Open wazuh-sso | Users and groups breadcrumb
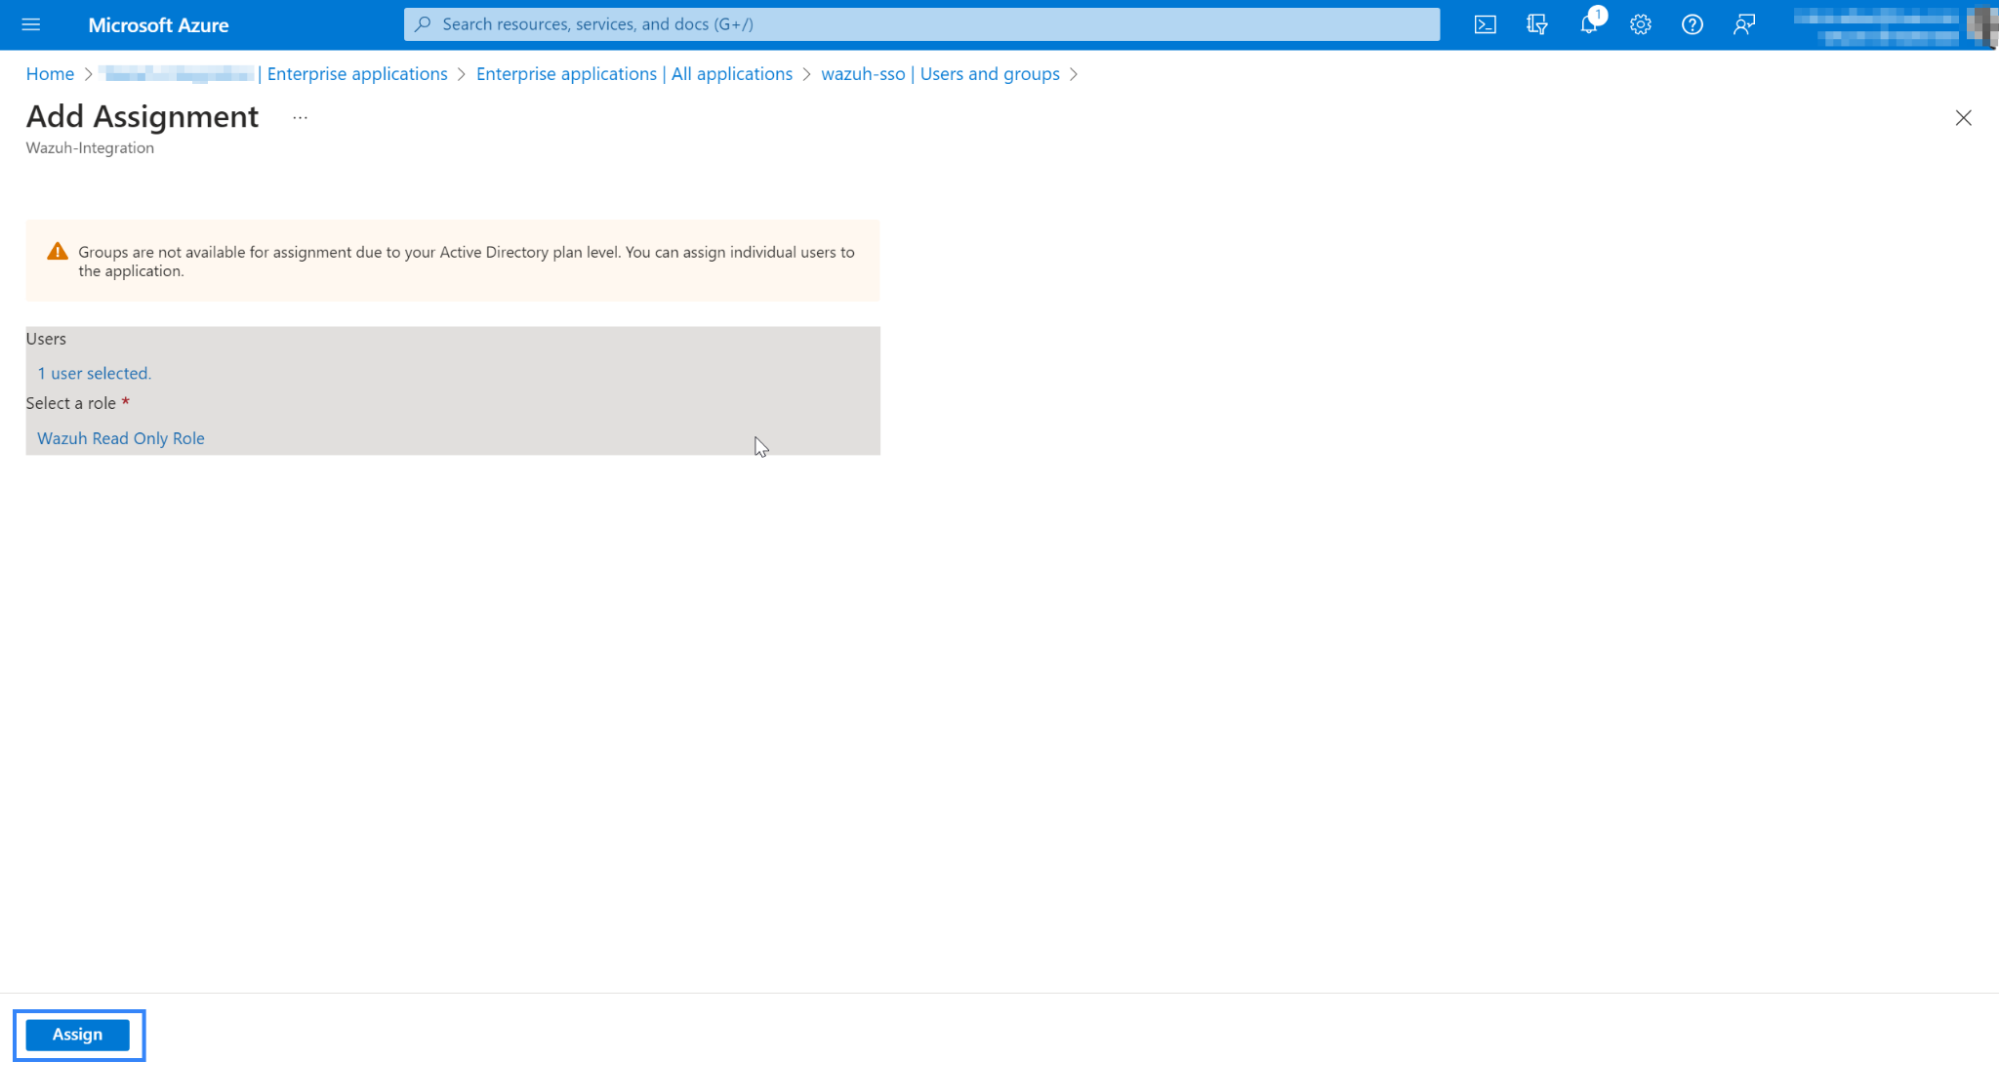1999x1067 pixels. 940,74
